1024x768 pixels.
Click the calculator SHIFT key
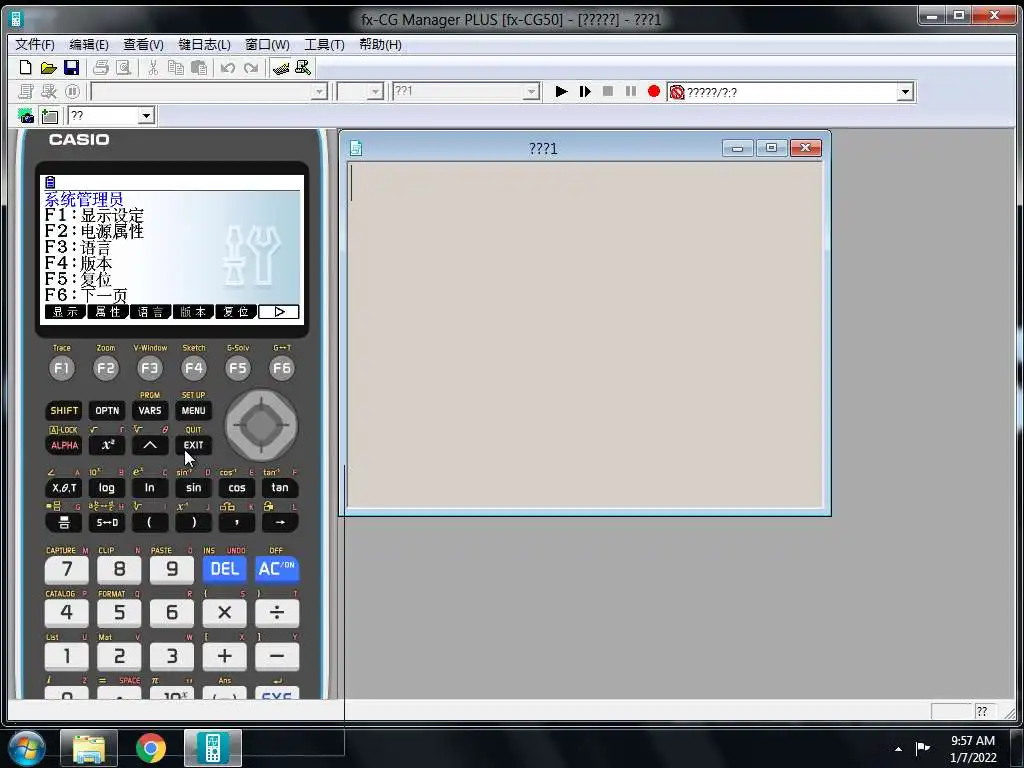tap(64, 410)
